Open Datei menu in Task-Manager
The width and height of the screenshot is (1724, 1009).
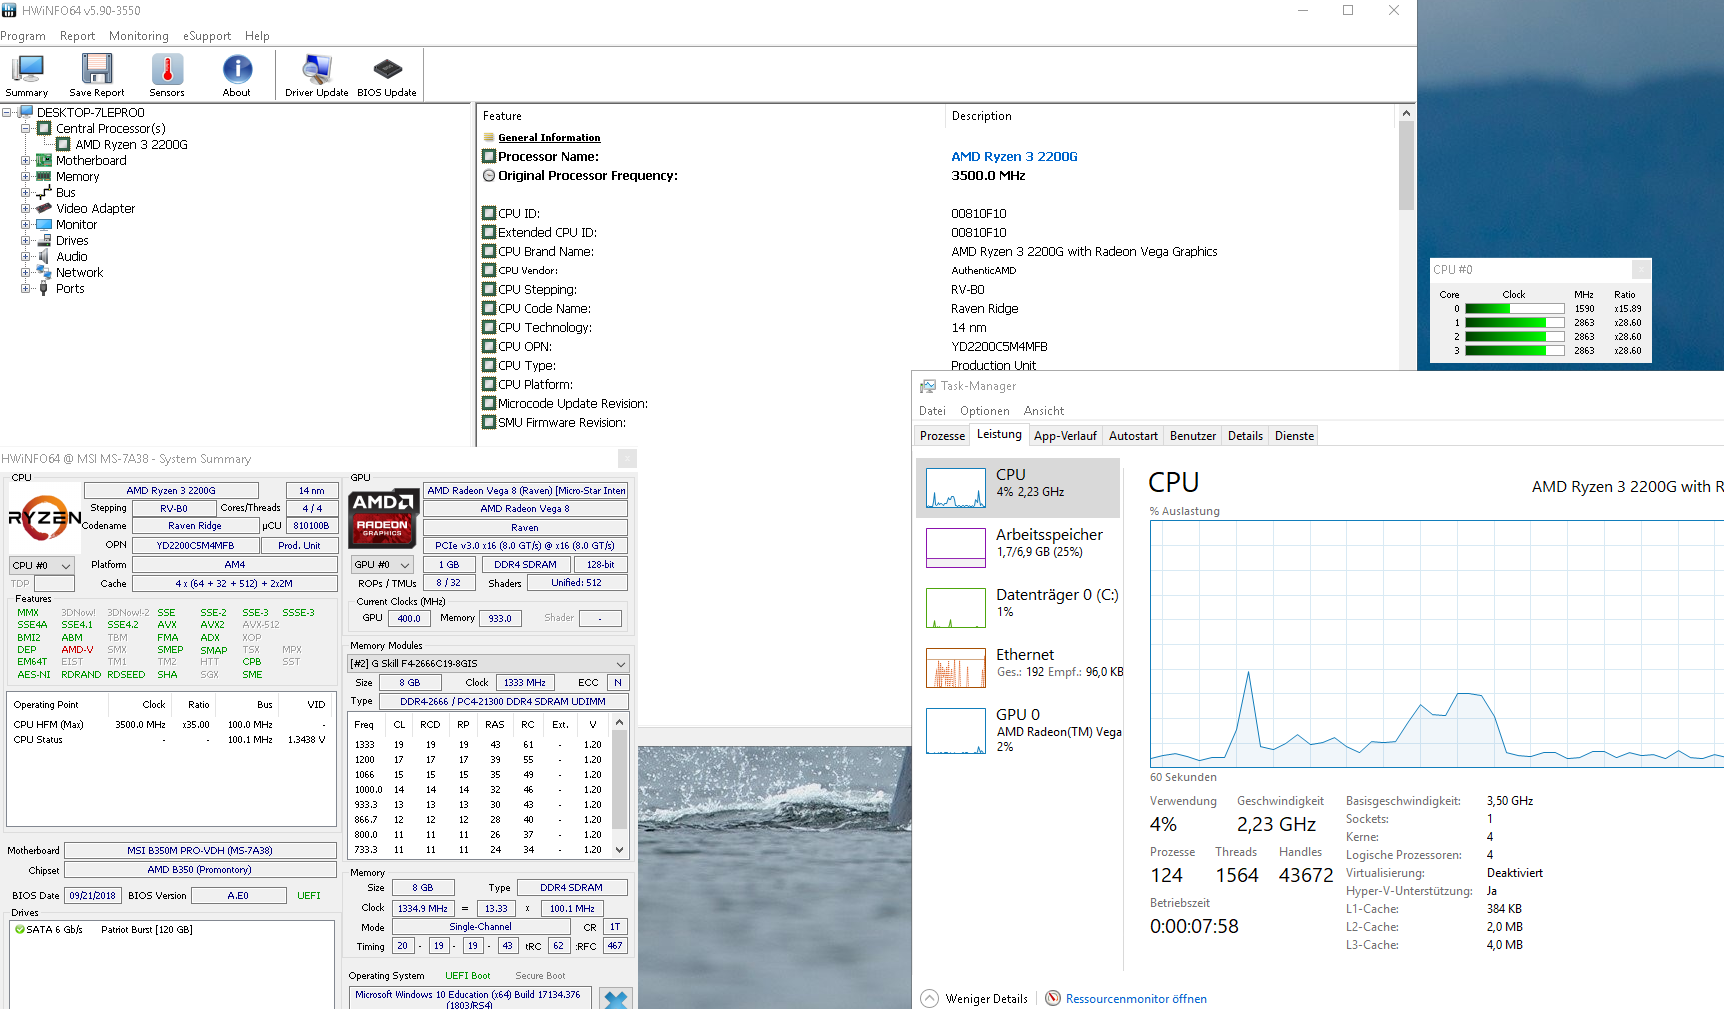[932, 411]
